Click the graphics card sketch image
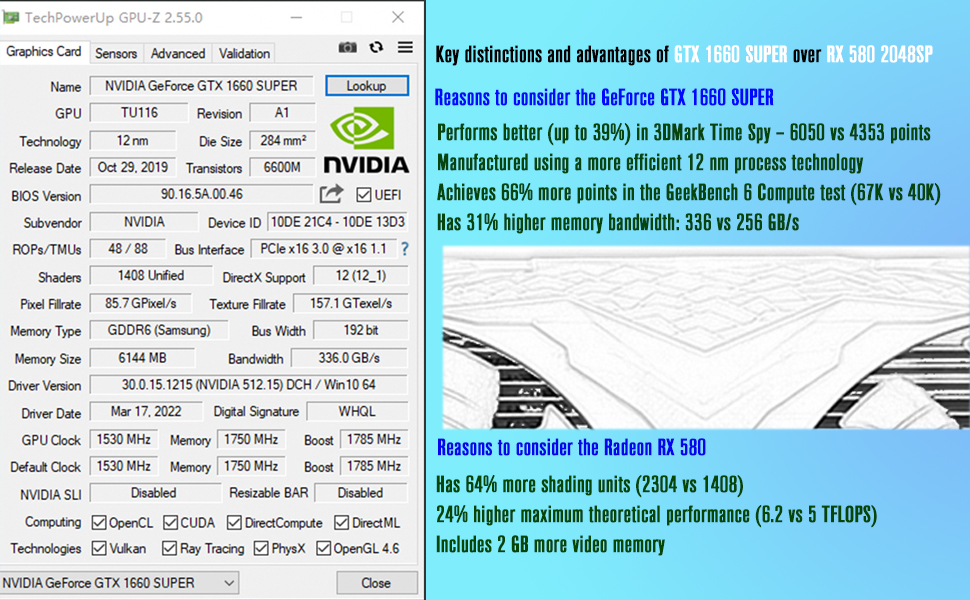 coord(706,338)
